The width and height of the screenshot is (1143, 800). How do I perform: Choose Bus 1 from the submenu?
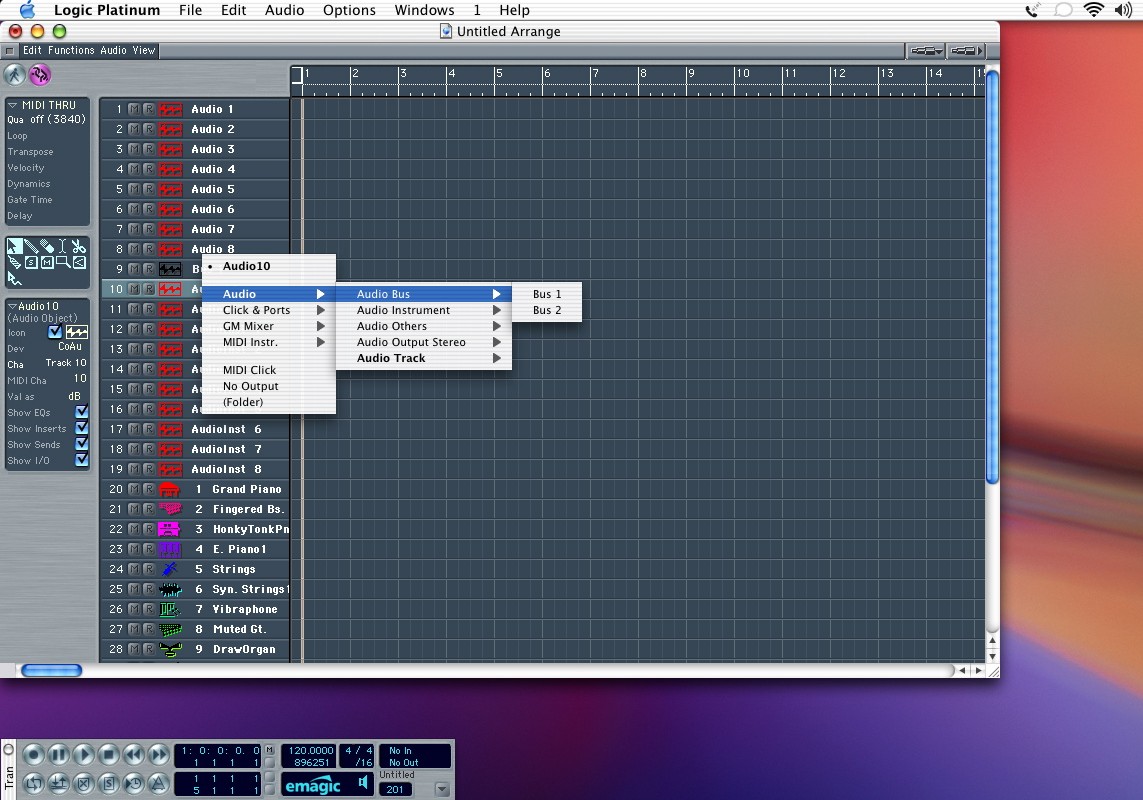point(546,294)
